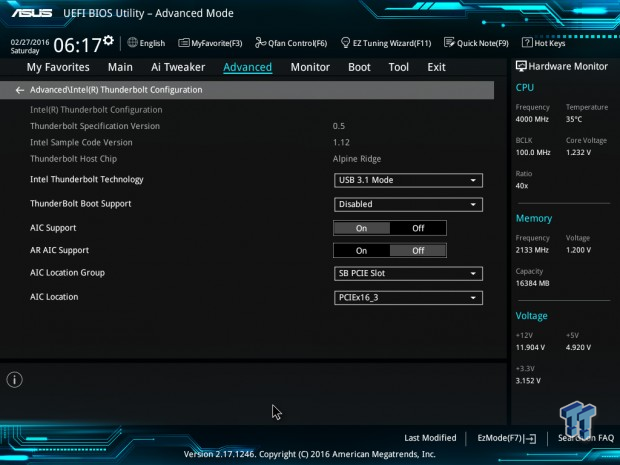Turn AR AIC Support On
Screen dimensions: 620x465
pyautogui.click(x=361, y=251)
